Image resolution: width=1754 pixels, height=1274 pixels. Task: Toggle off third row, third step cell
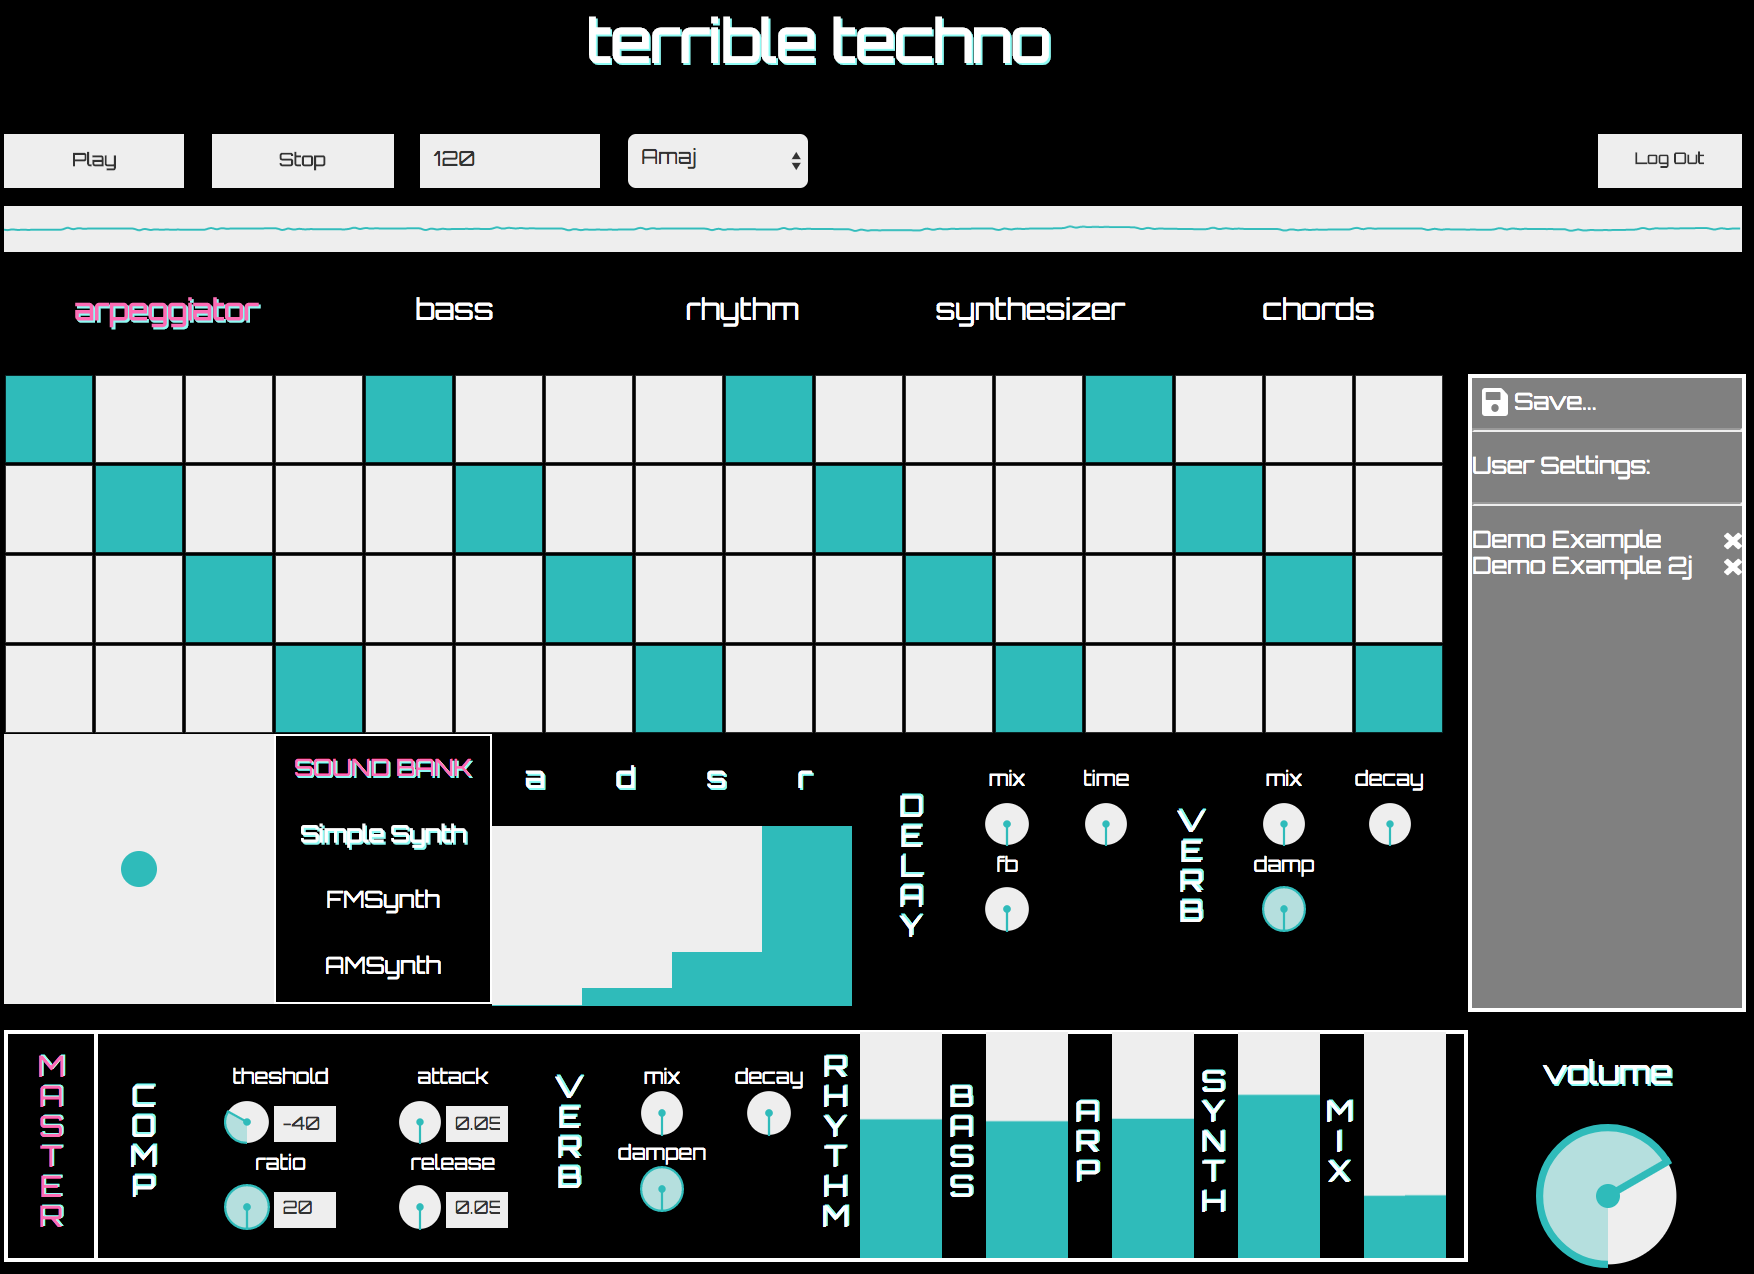[229, 599]
